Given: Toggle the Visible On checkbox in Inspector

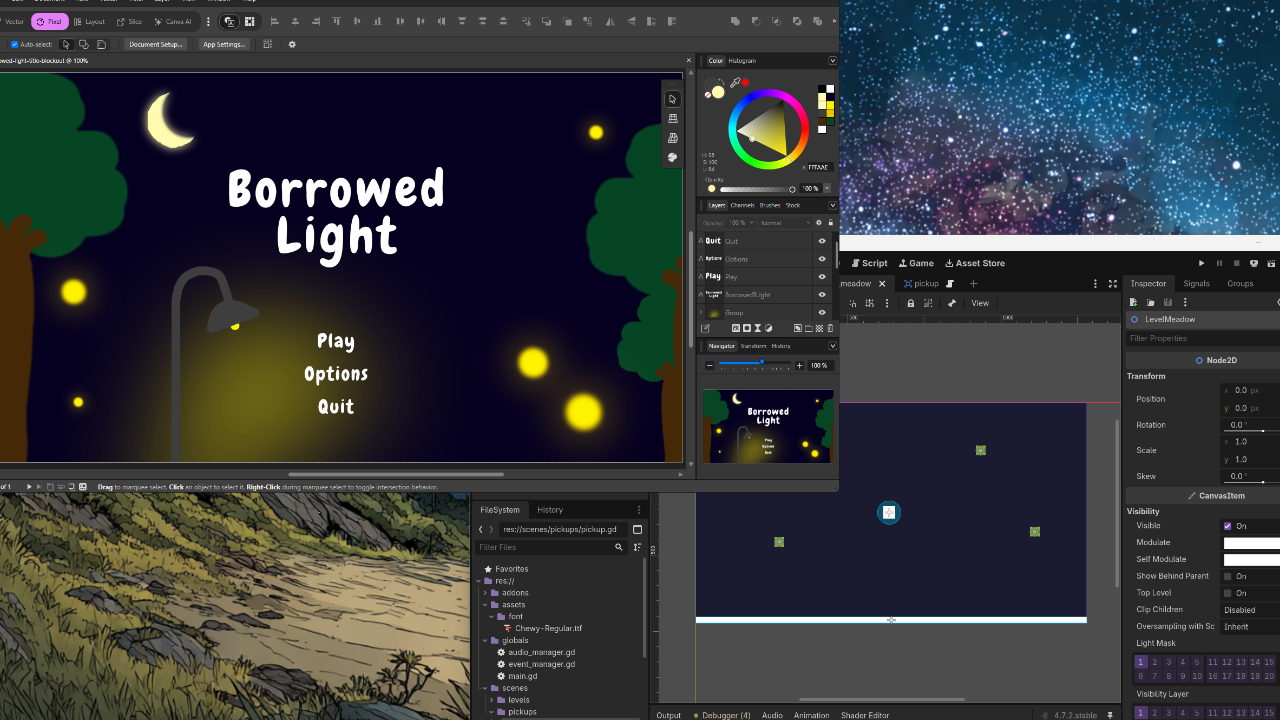Looking at the screenshot, I should pos(1228,526).
